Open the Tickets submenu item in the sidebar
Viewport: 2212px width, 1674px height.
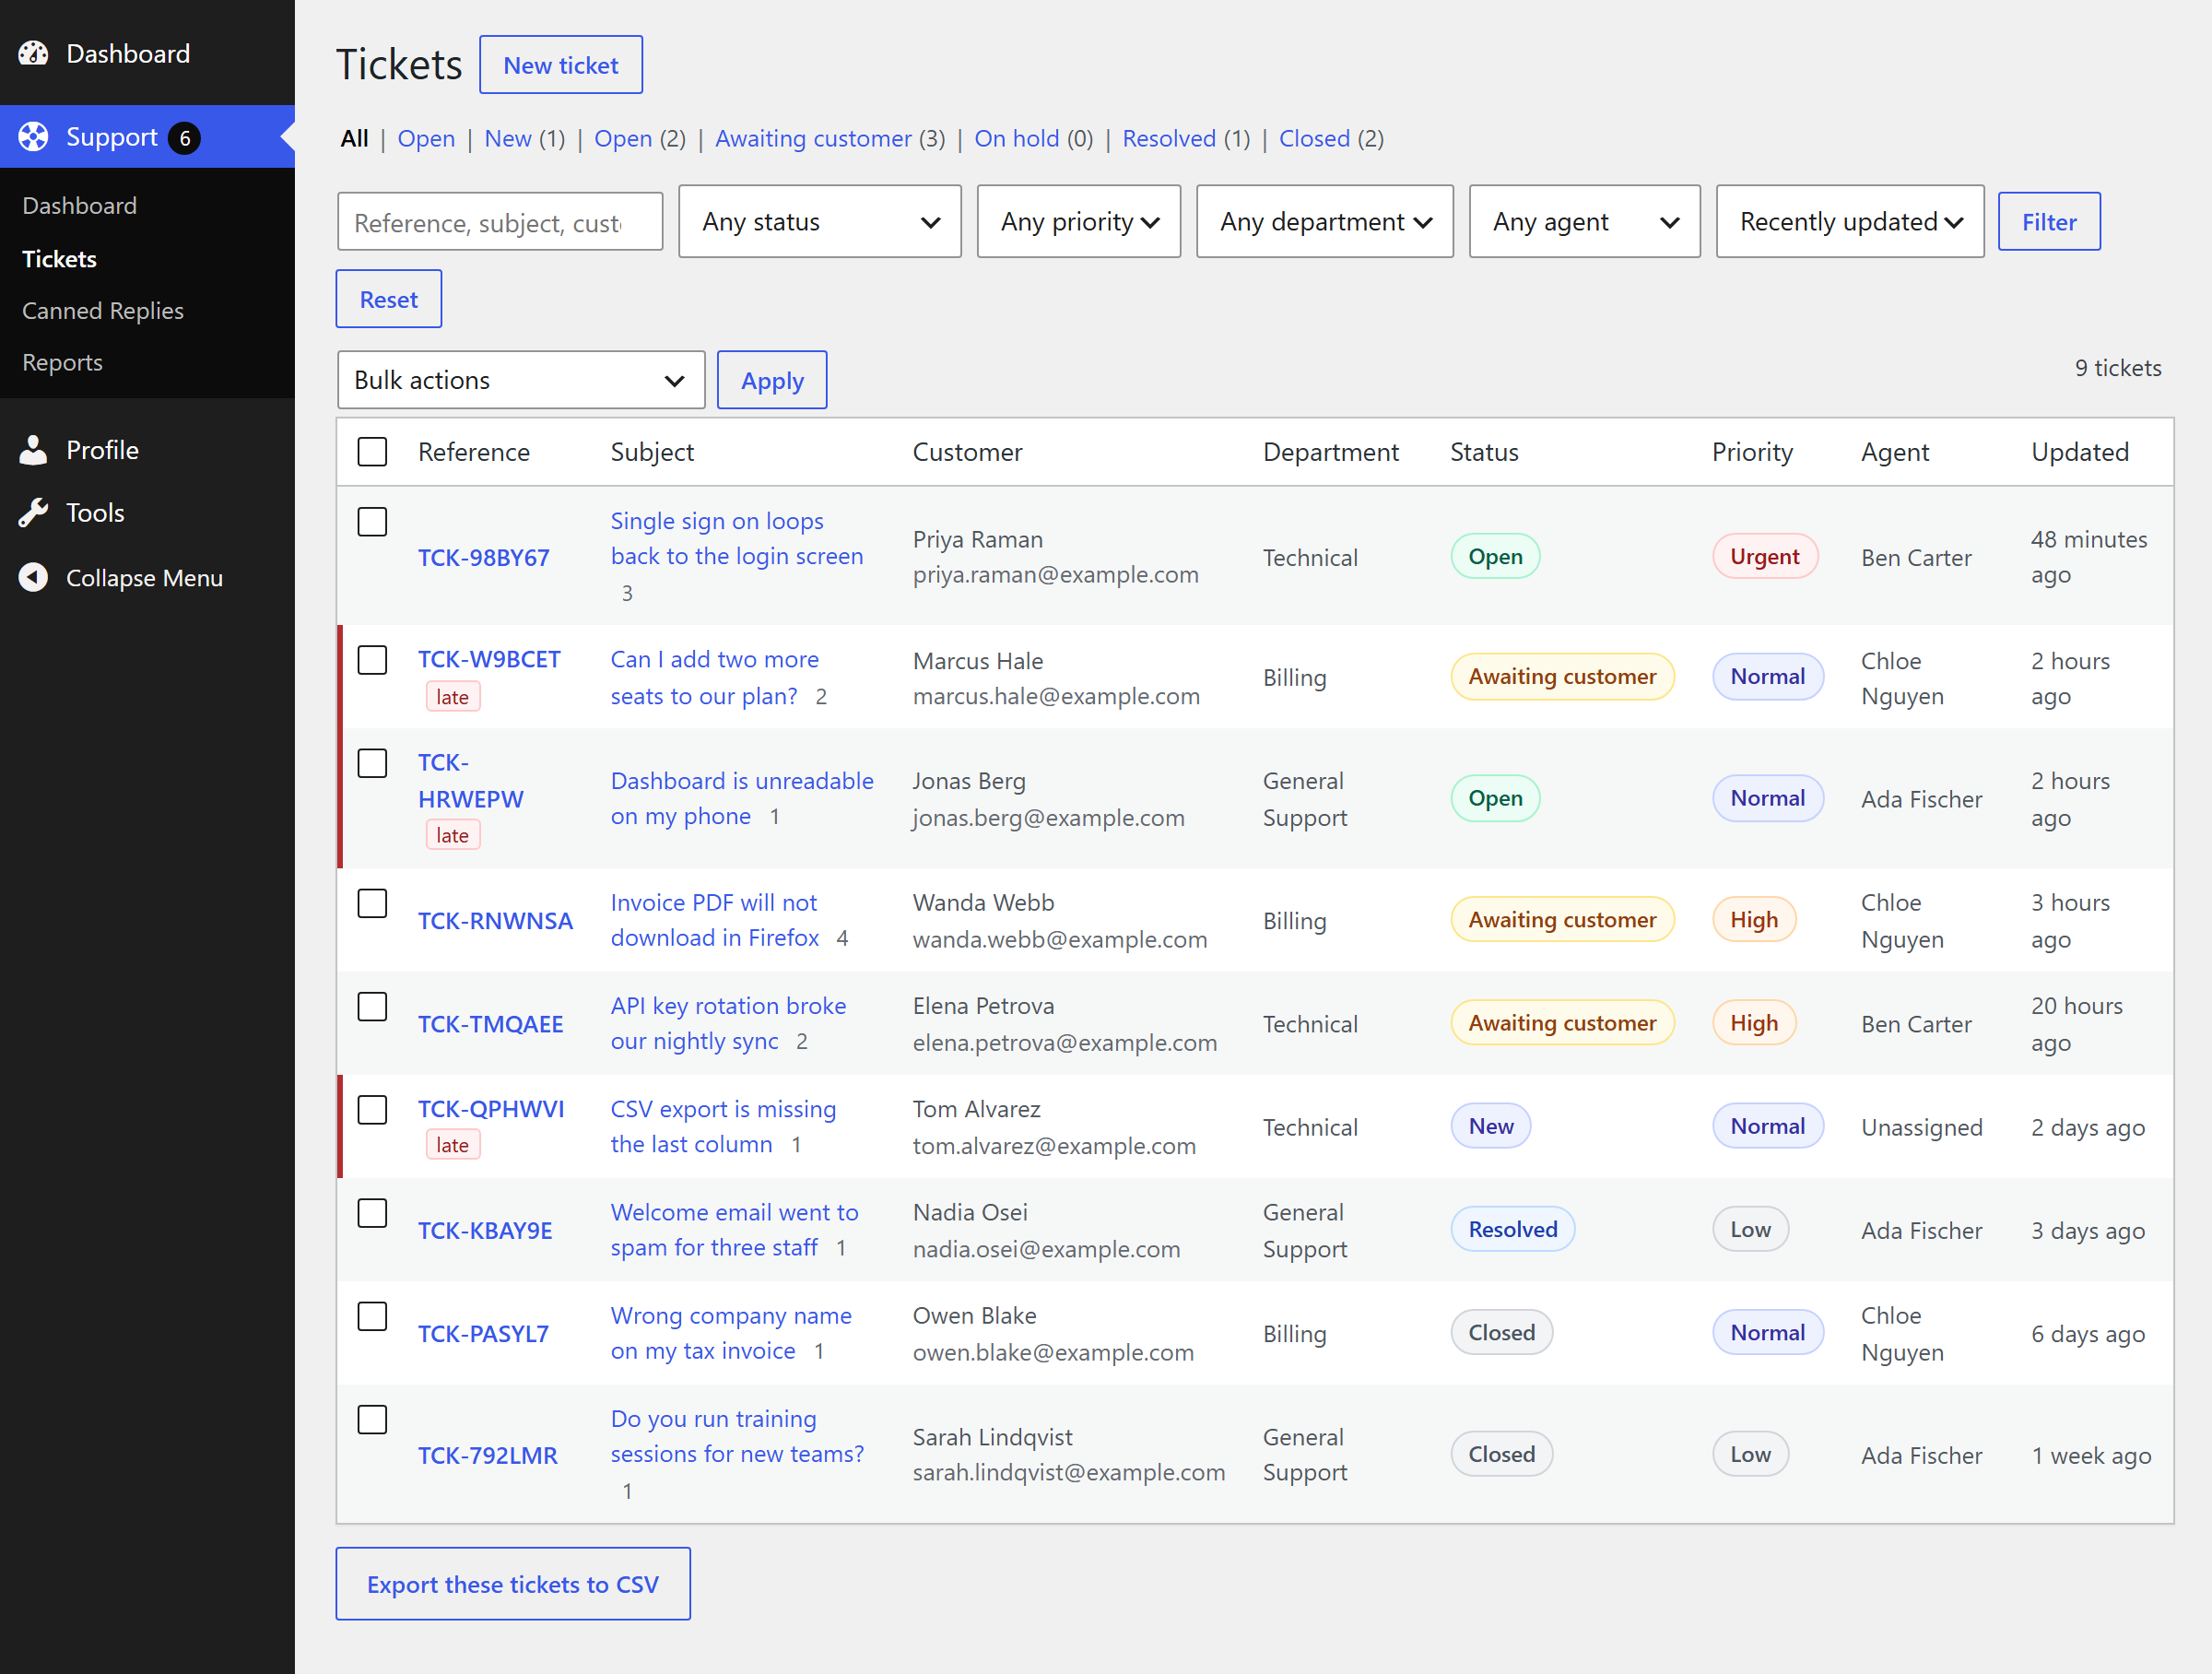(59, 259)
